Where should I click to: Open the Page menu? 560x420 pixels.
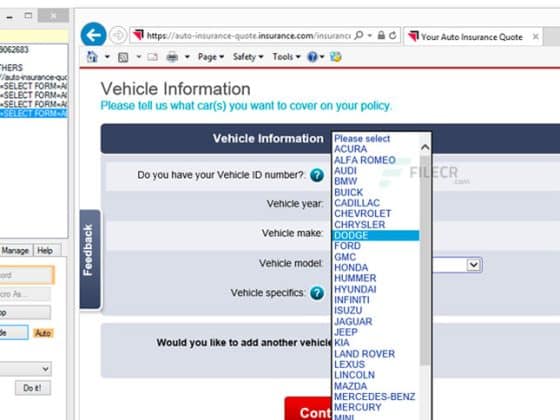pos(211,57)
